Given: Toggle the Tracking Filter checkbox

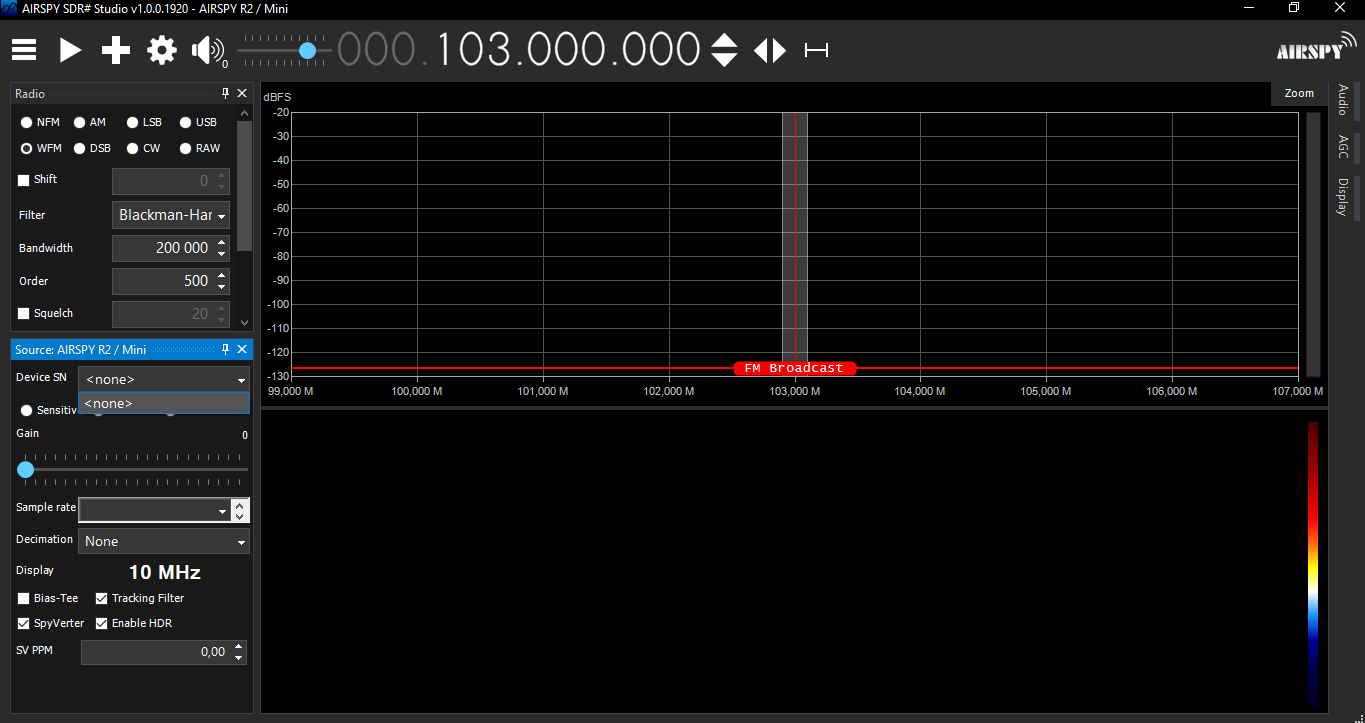Looking at the screenshot, I should [x=101, y=598].
